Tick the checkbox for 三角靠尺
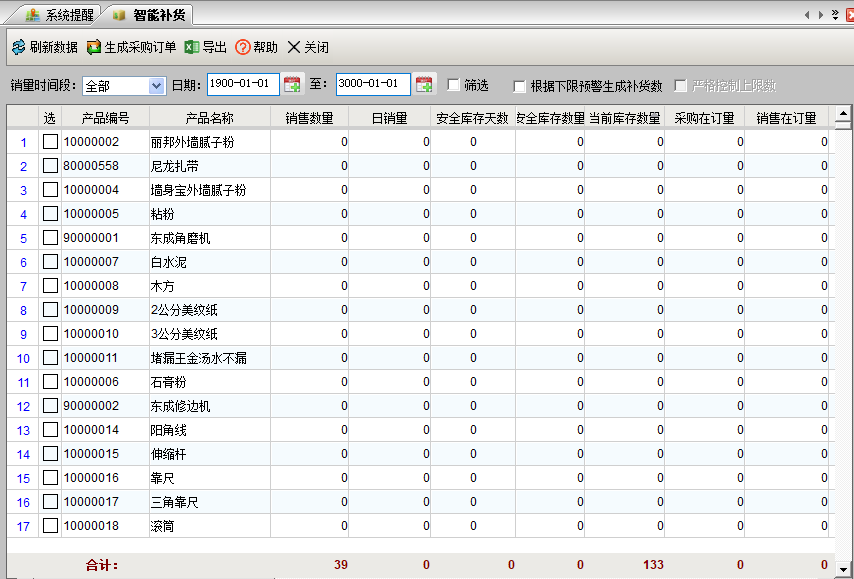 (x=50, y=501)
